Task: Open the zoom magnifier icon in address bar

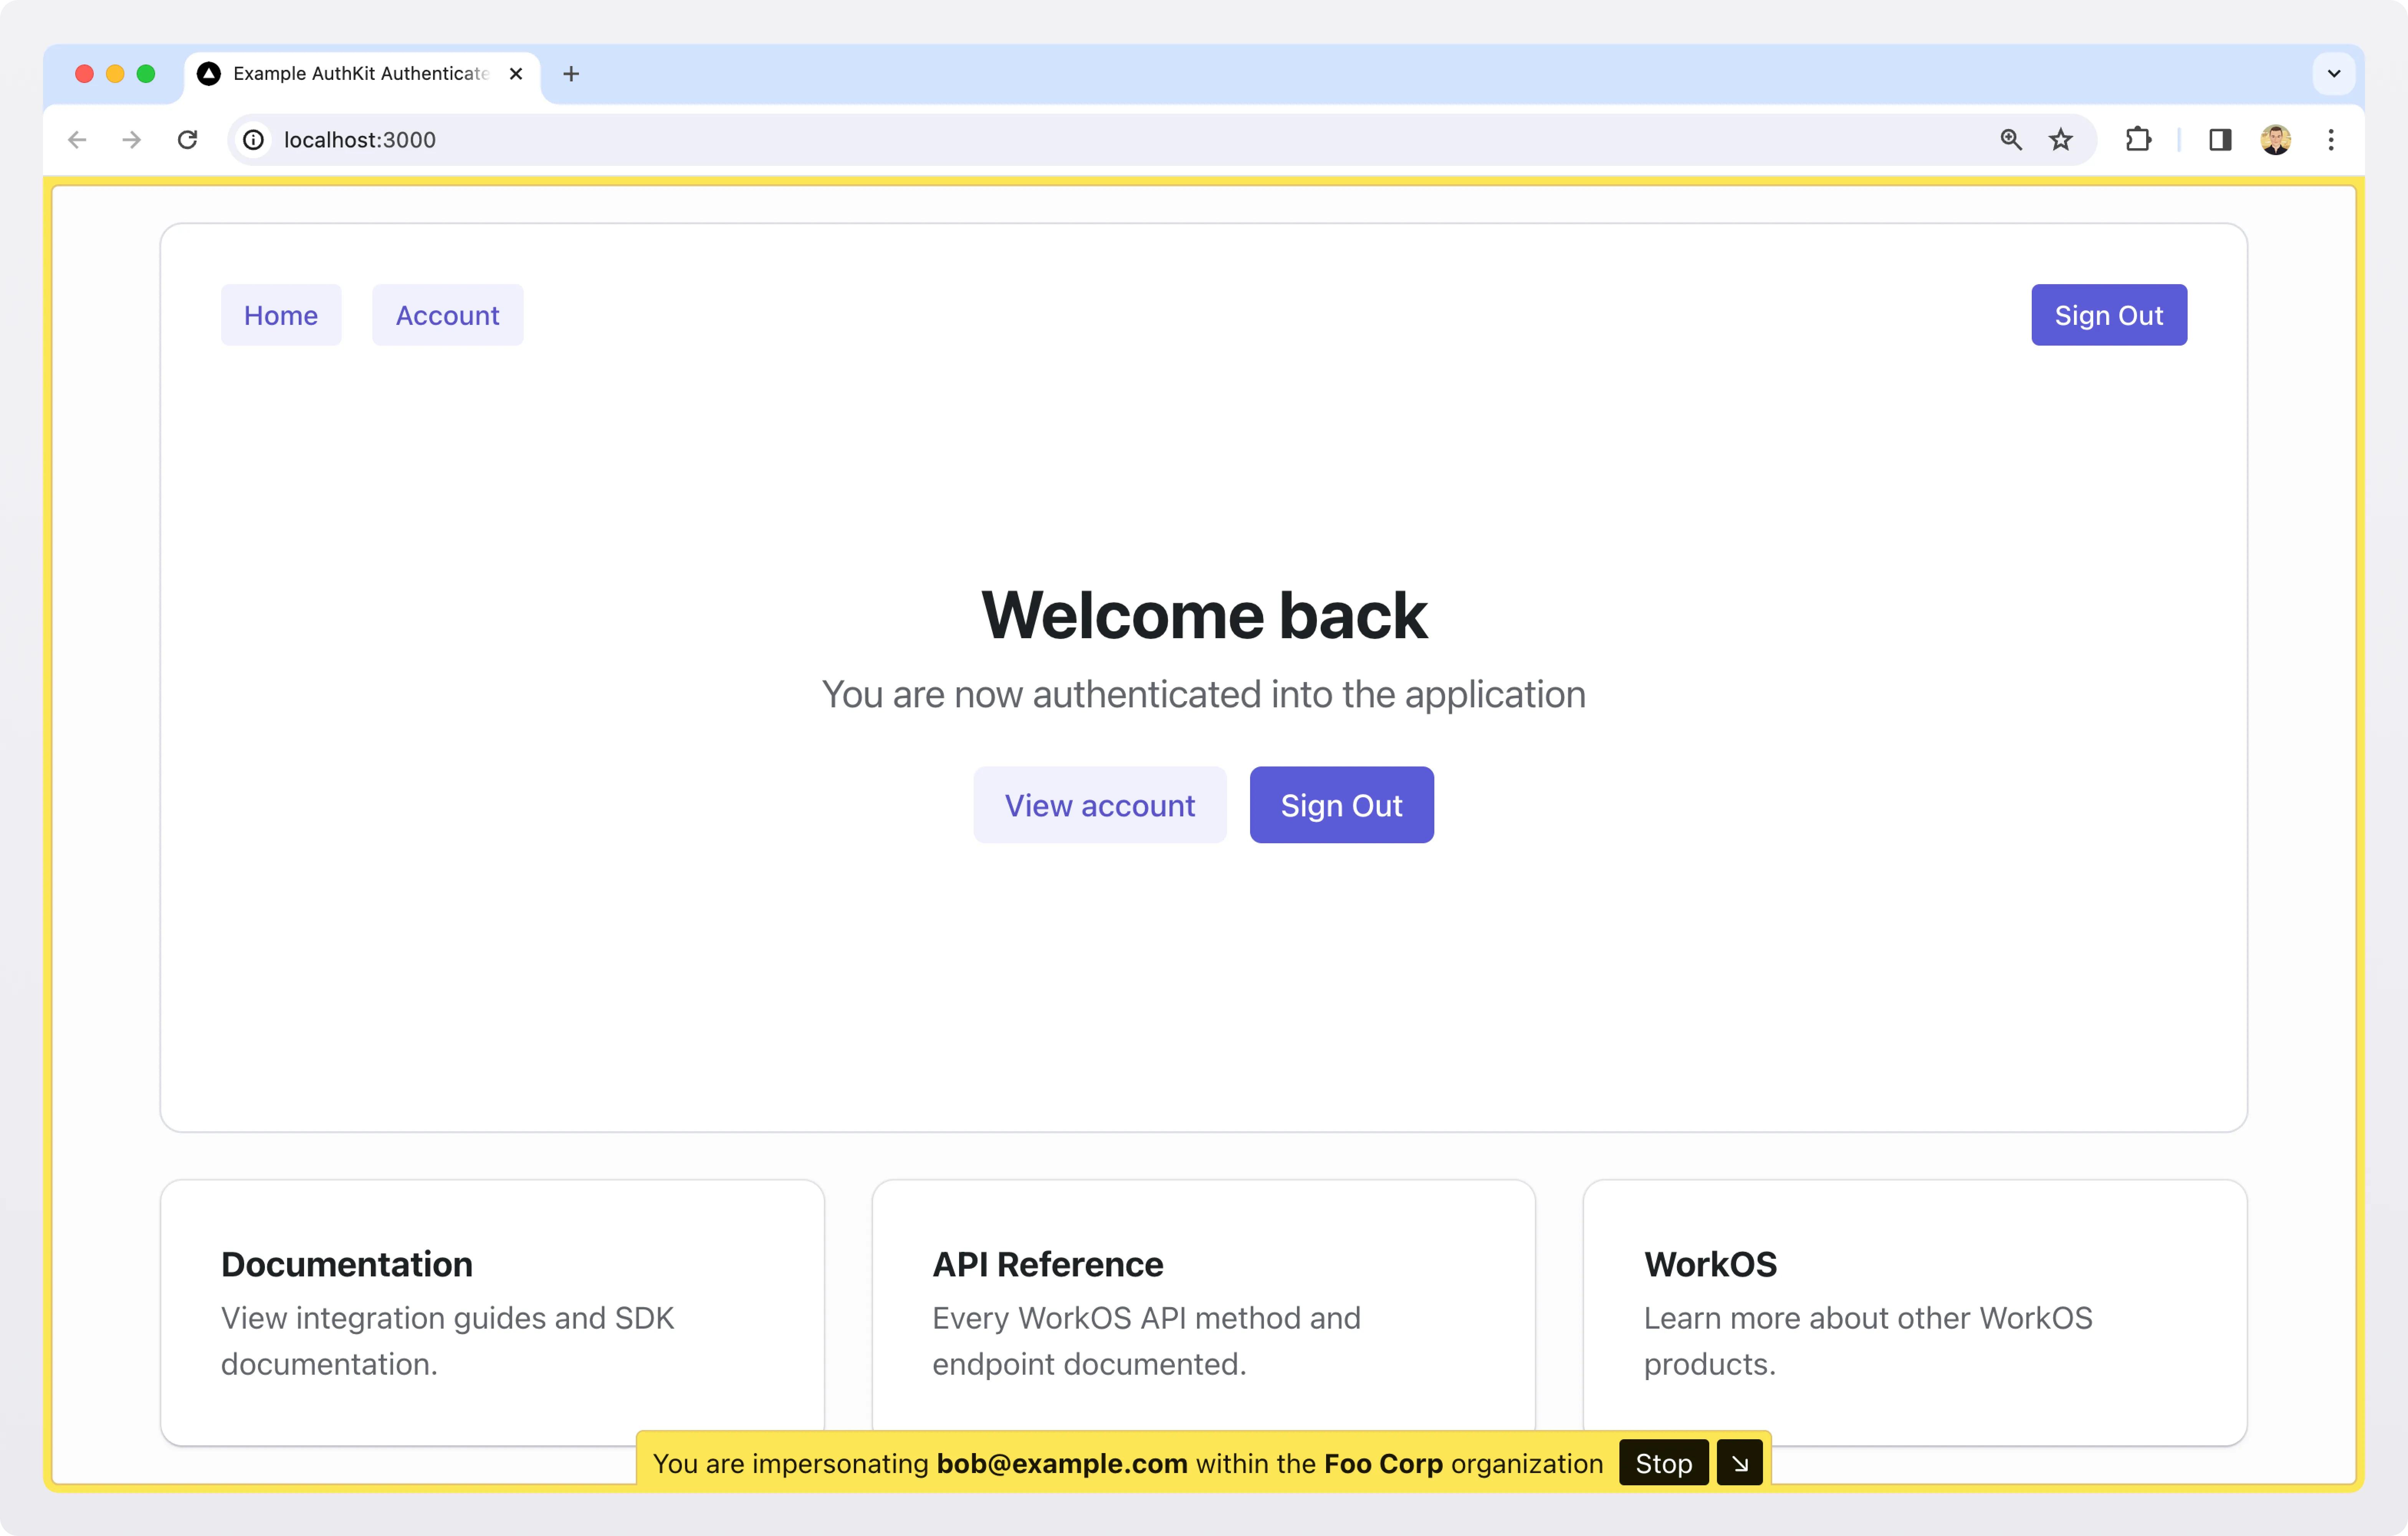Action: 2011,140
